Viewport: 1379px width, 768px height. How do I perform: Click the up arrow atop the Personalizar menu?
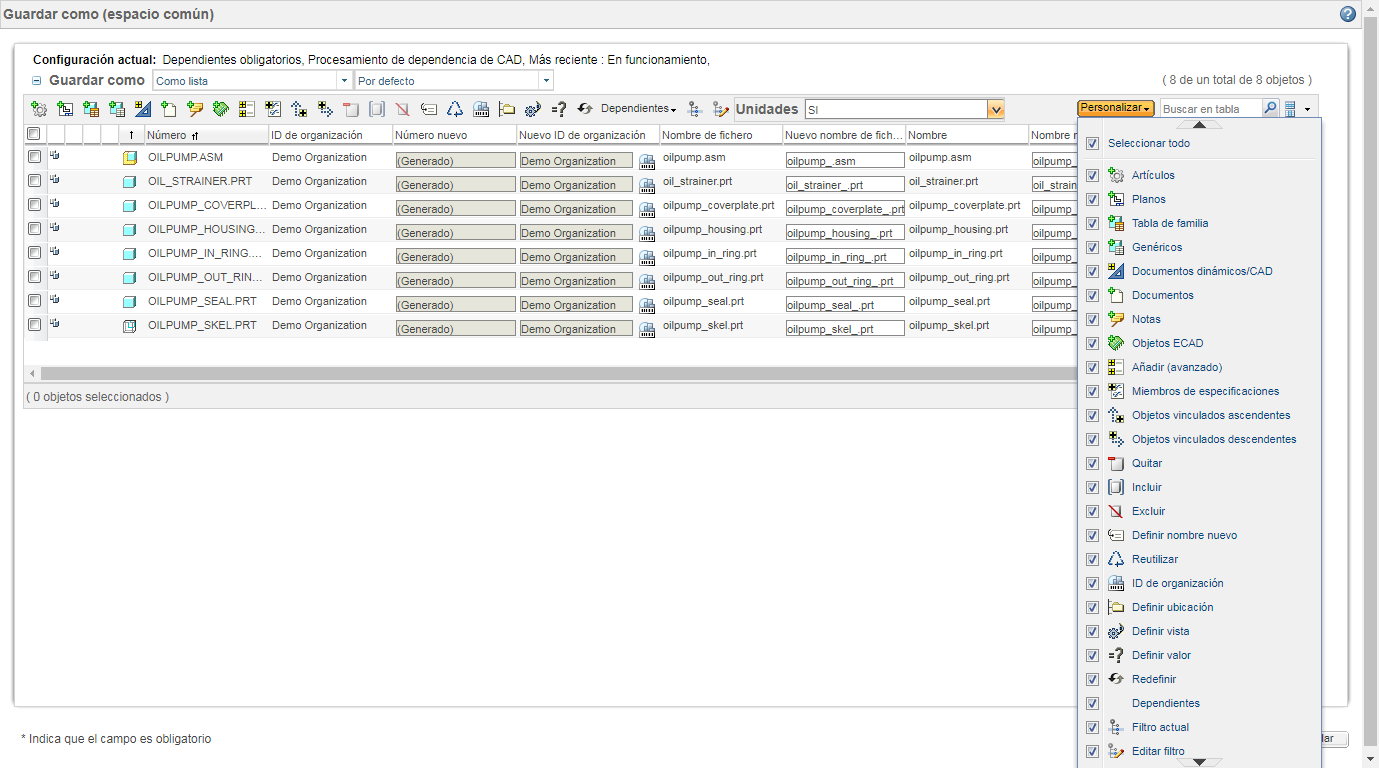tap(1199, 124)
